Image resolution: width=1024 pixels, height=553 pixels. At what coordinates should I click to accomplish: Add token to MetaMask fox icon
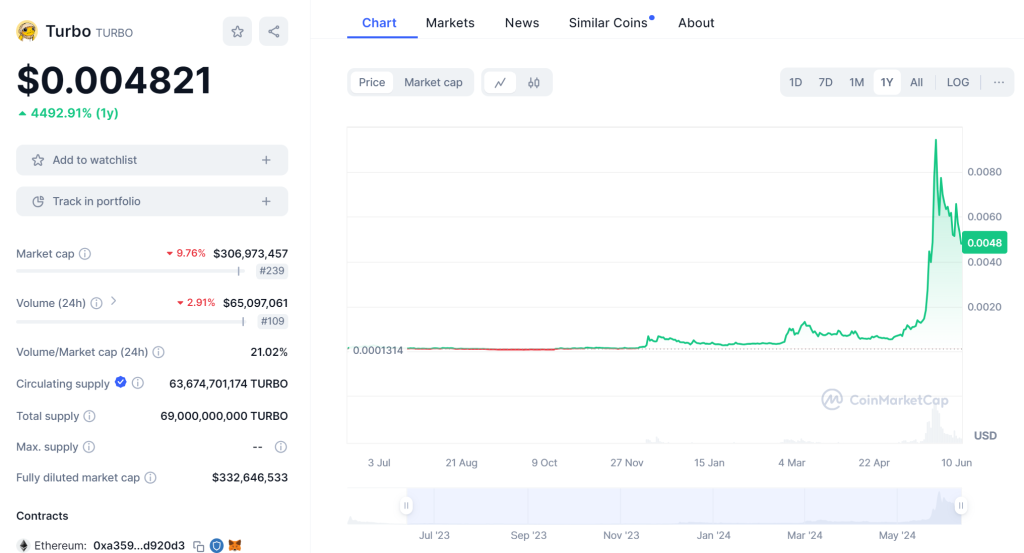point(234,545)
